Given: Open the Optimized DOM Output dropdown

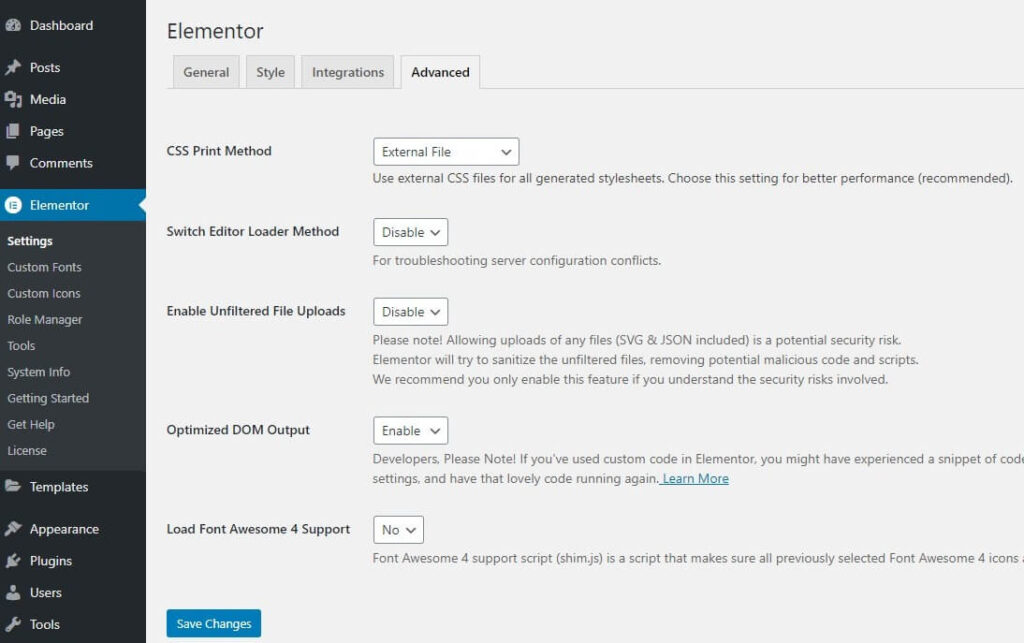Looking at the screenshot, I should 410,430.
